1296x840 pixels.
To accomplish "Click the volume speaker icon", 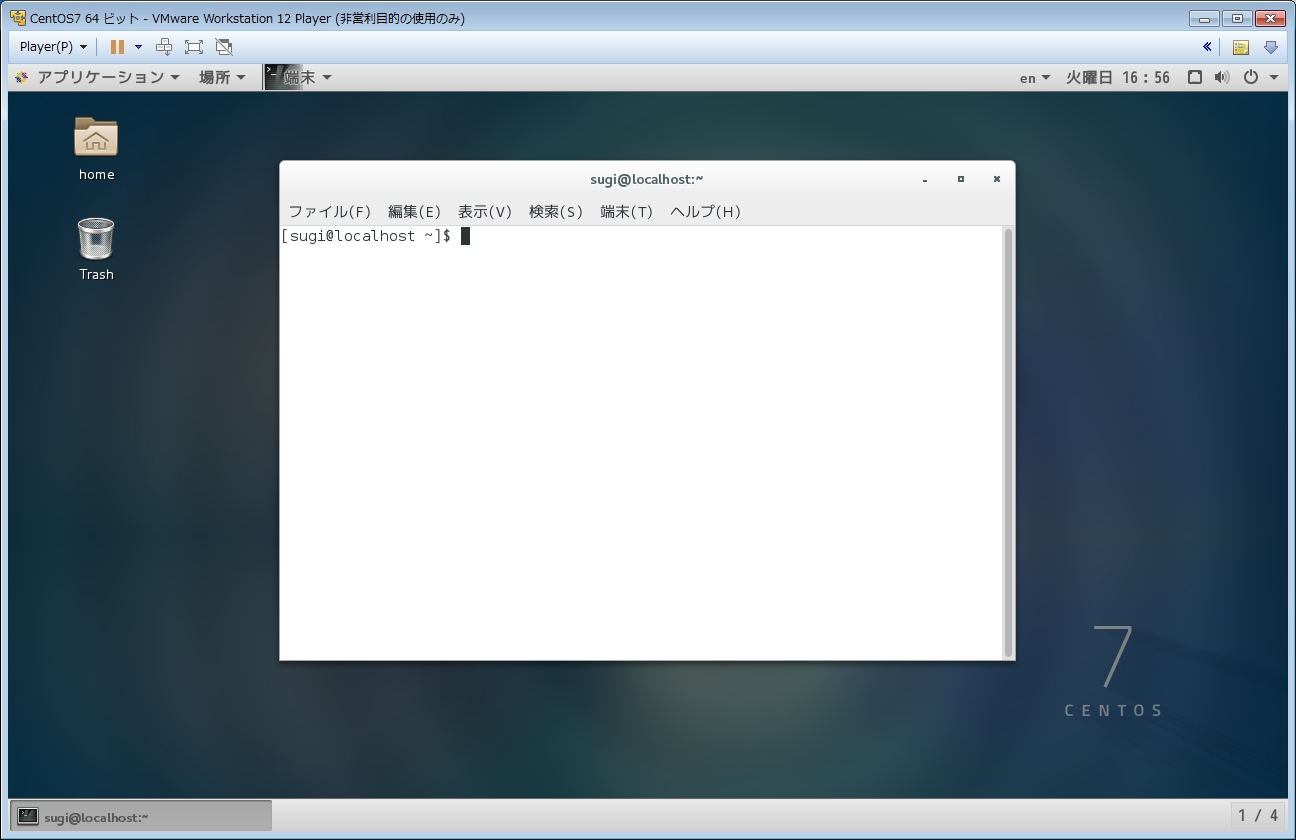I will tap(1221, 77).
